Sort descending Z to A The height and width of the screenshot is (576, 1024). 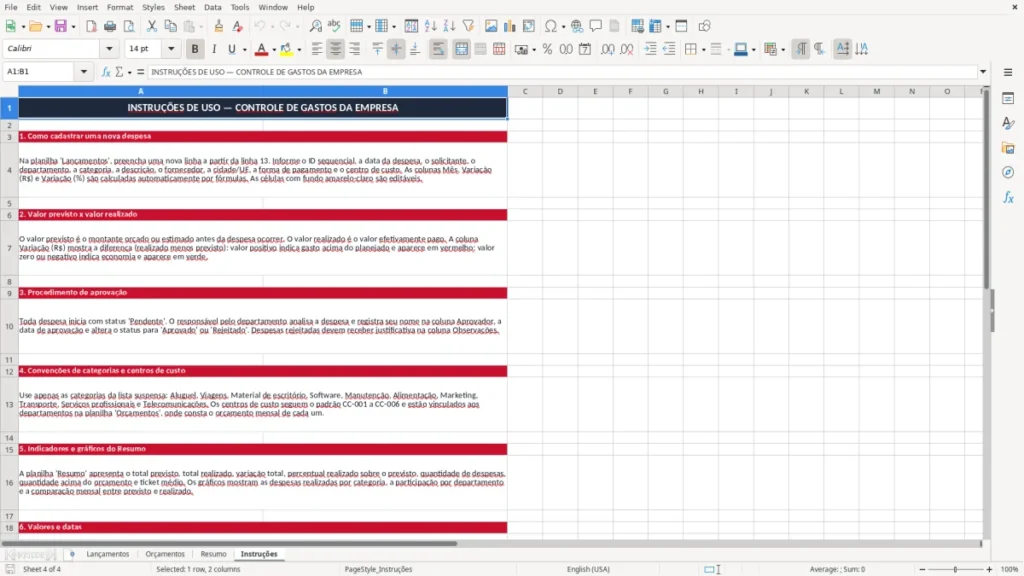coord(449,26)
